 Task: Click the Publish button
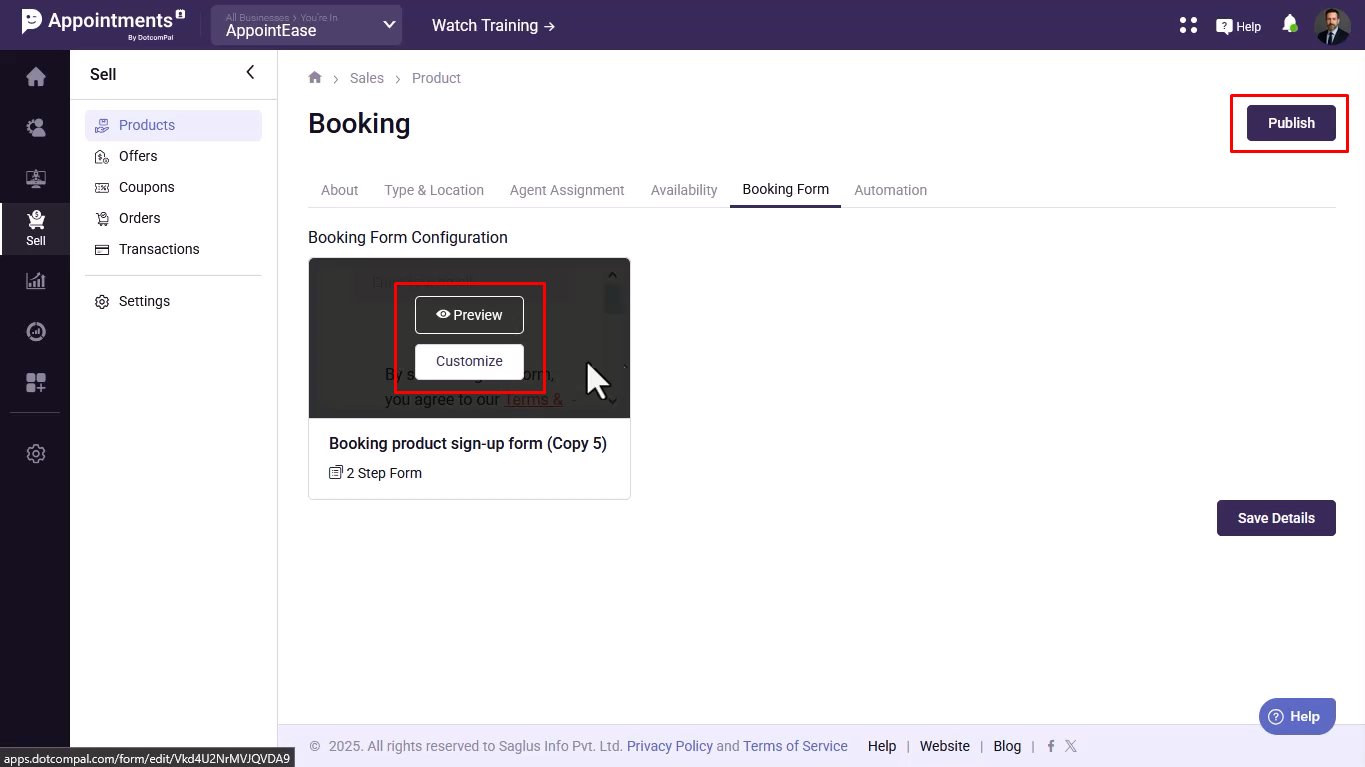pos(1290,123)
